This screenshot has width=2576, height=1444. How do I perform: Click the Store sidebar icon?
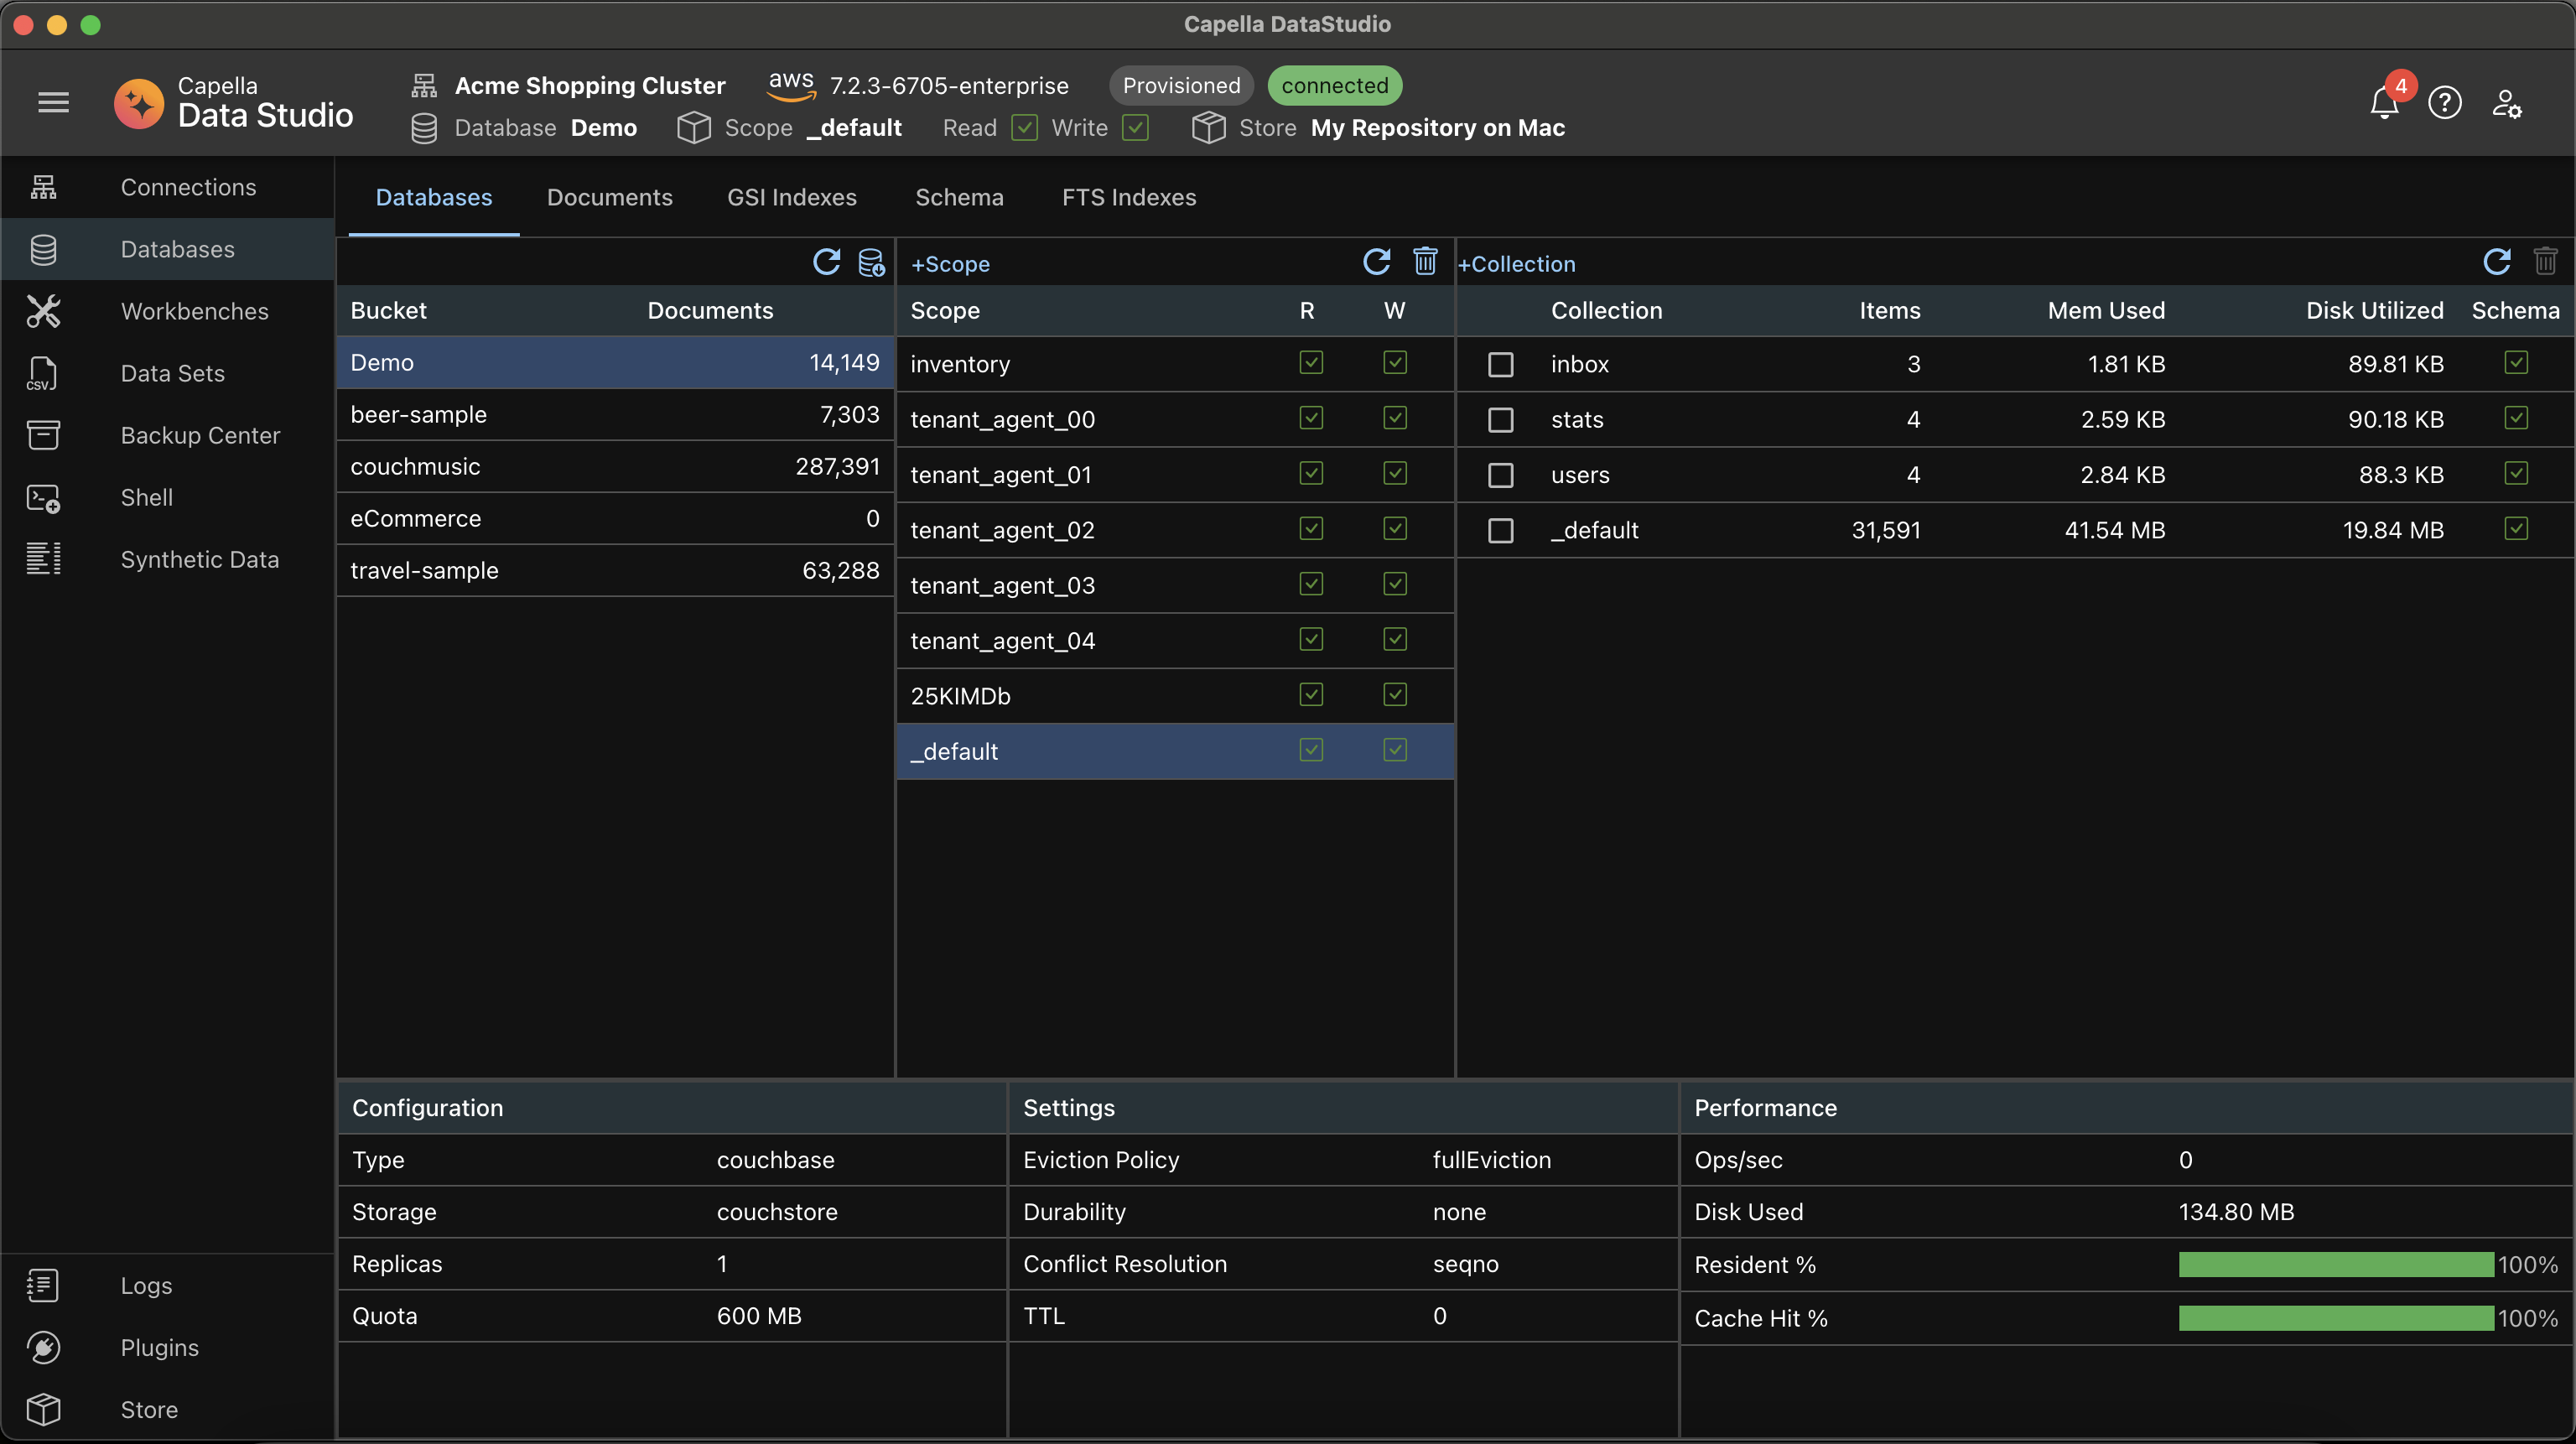point(43,1409)
